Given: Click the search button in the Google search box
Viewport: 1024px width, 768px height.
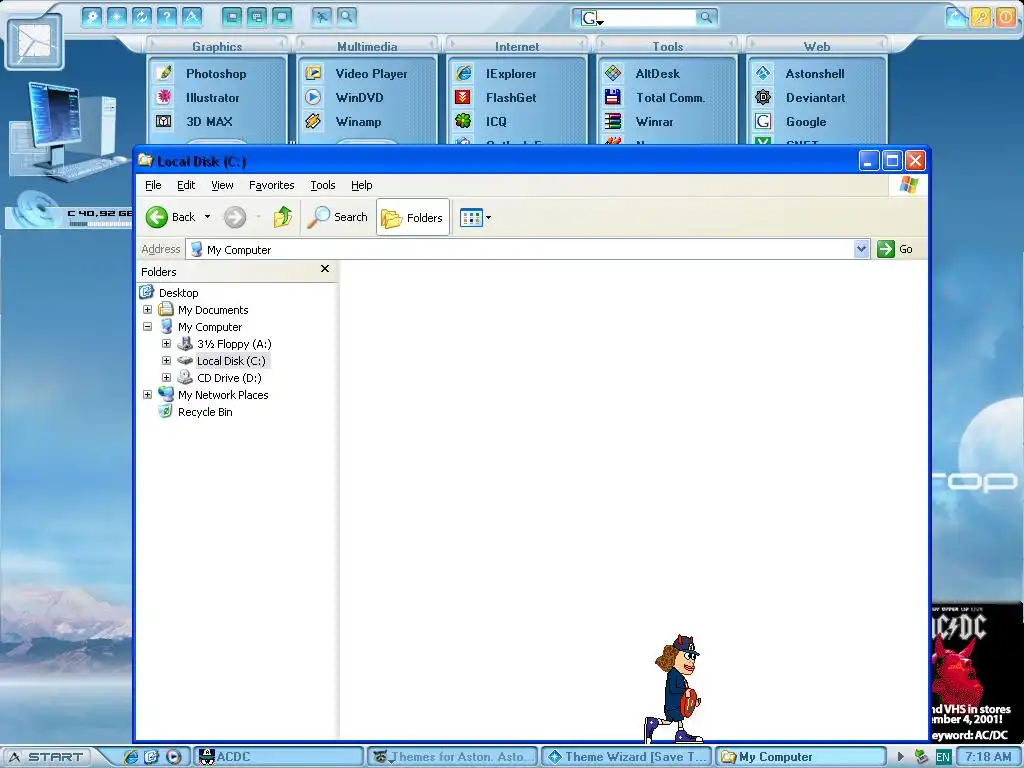Looking at the screenshot, I should (x=705, y=18).
